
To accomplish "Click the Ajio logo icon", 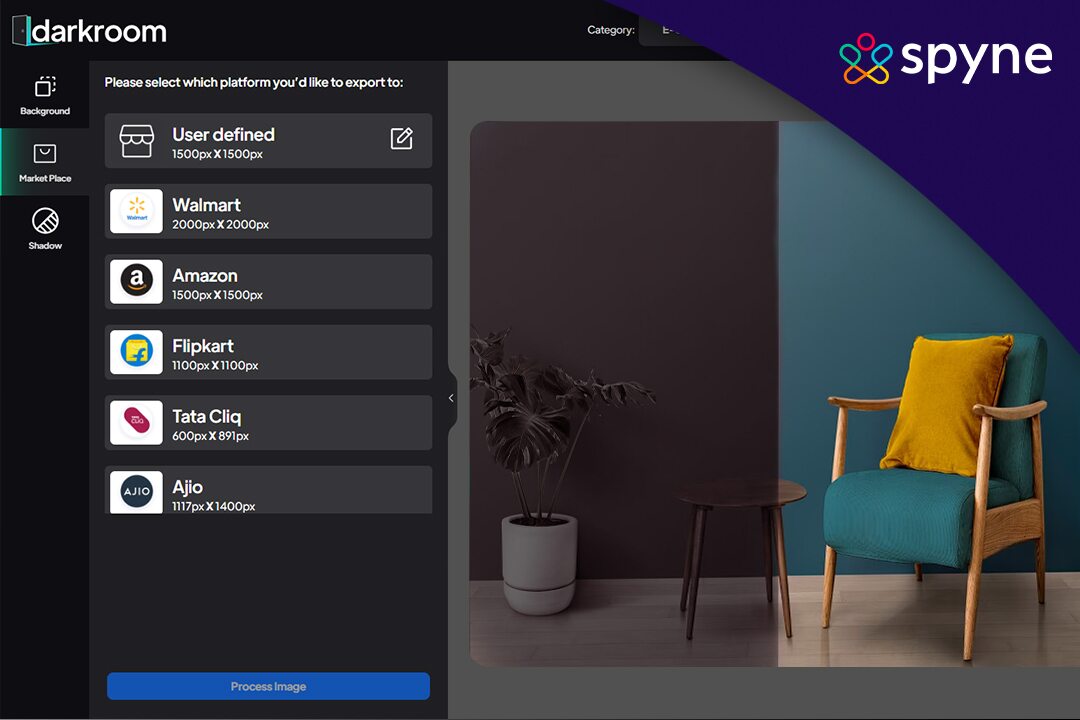I will [136, 492].
